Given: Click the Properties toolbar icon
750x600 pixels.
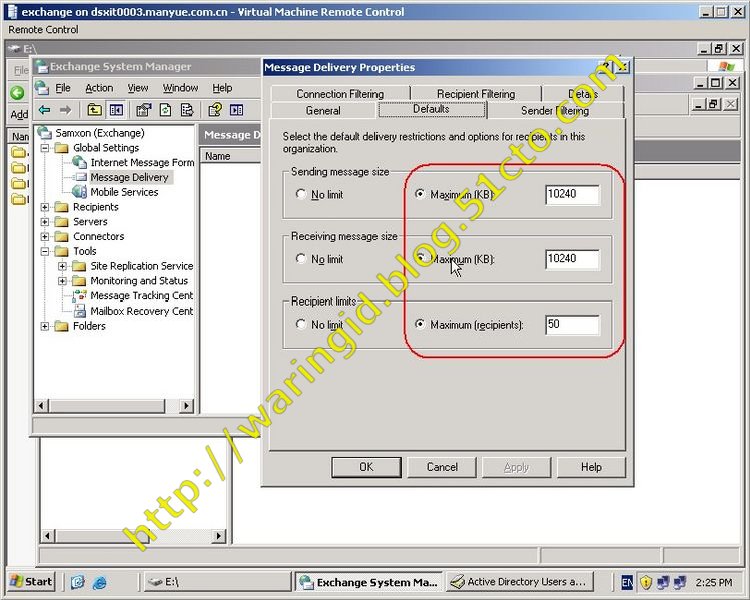Looking at the screenshot, I should pos(143,110).
